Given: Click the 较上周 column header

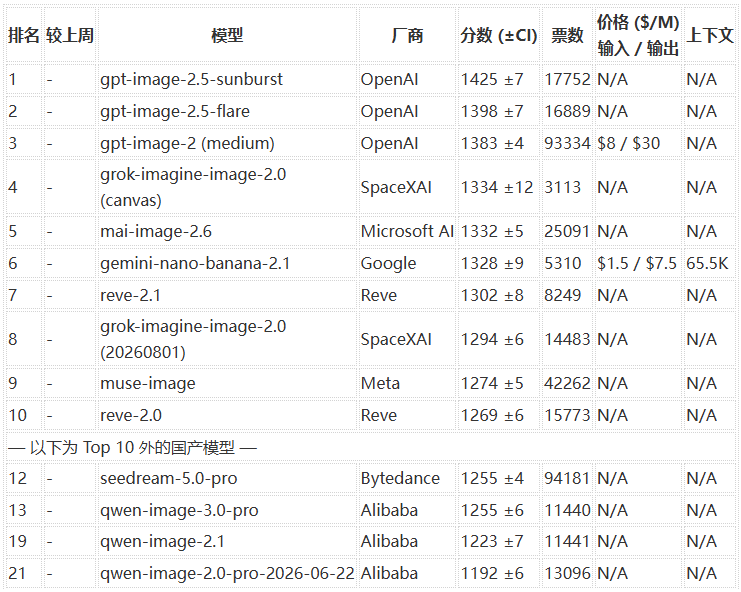Looking at the screenshot, I should click(70, 35).
